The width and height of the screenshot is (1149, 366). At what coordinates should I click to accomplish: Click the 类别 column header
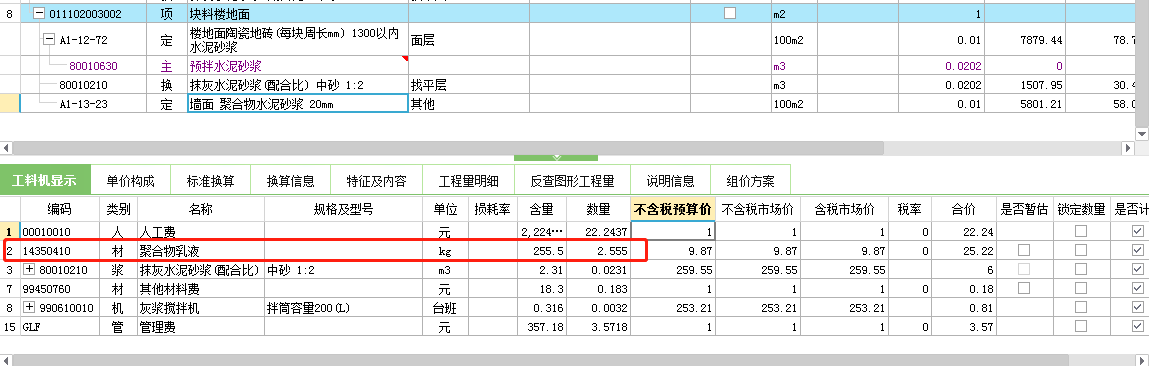click(x=119, y=210)
